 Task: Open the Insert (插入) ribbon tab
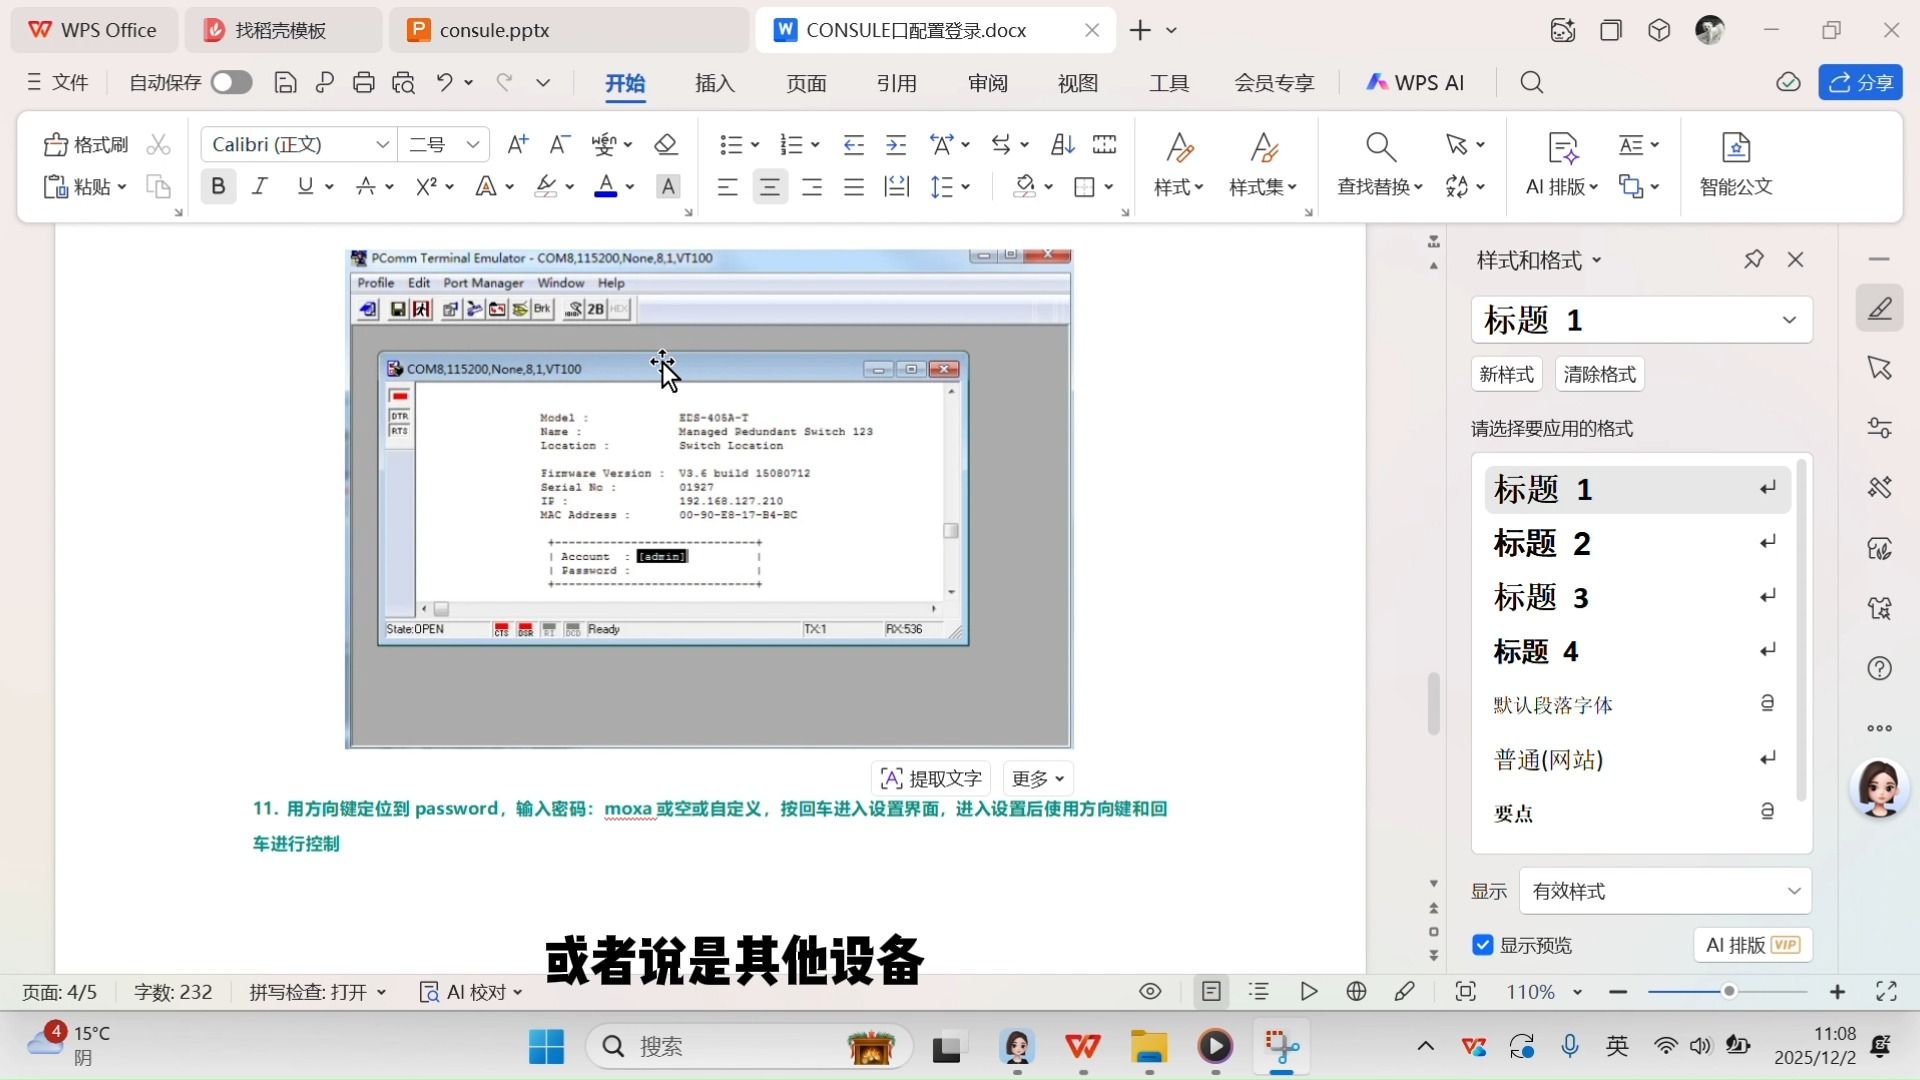tap(715, 83)
